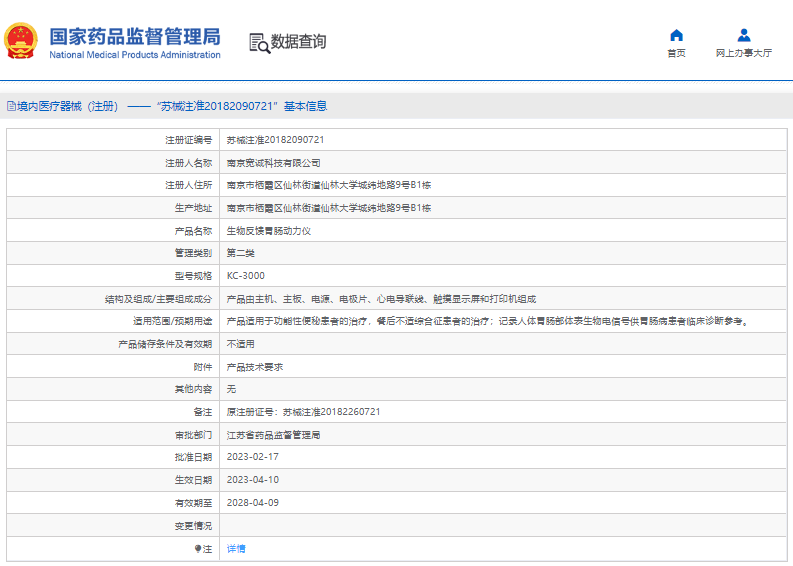793x566 pixels.
Task: Click the bullet icon next to 注
Action: (198, 549)
